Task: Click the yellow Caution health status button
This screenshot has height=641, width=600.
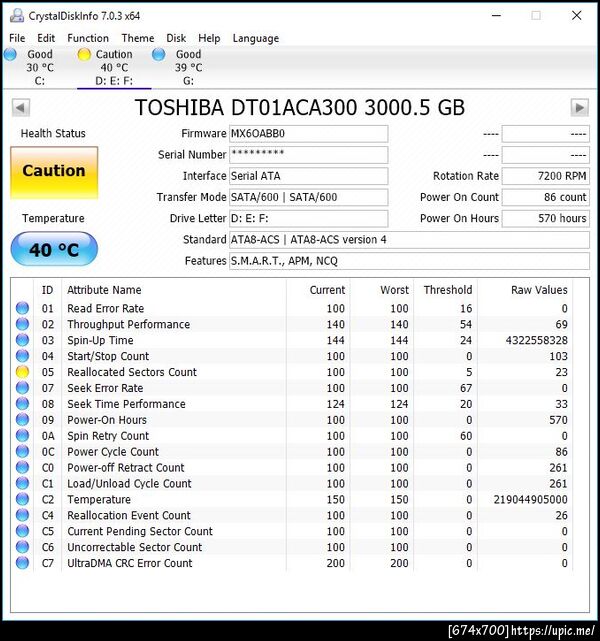Action: (x=54, y=173)
